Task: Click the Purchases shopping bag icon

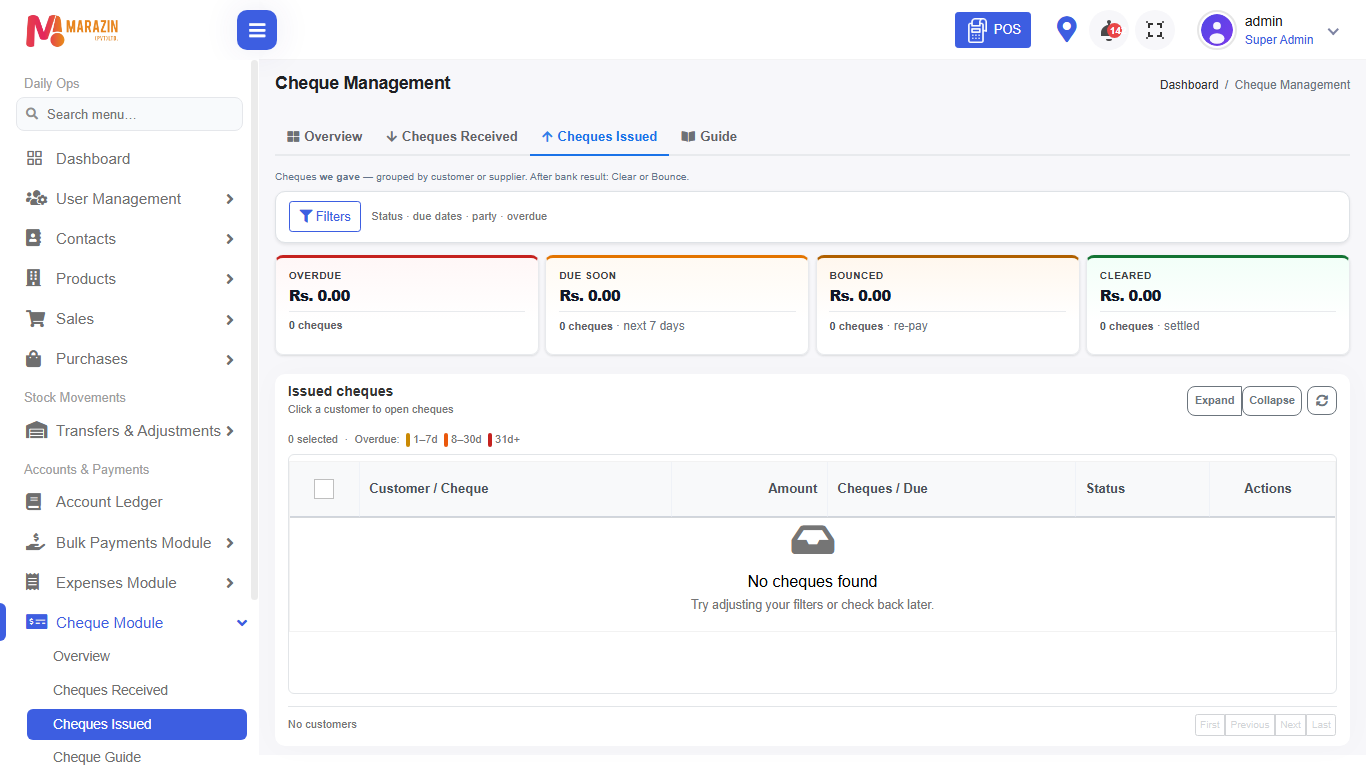Action: [34, 358]
